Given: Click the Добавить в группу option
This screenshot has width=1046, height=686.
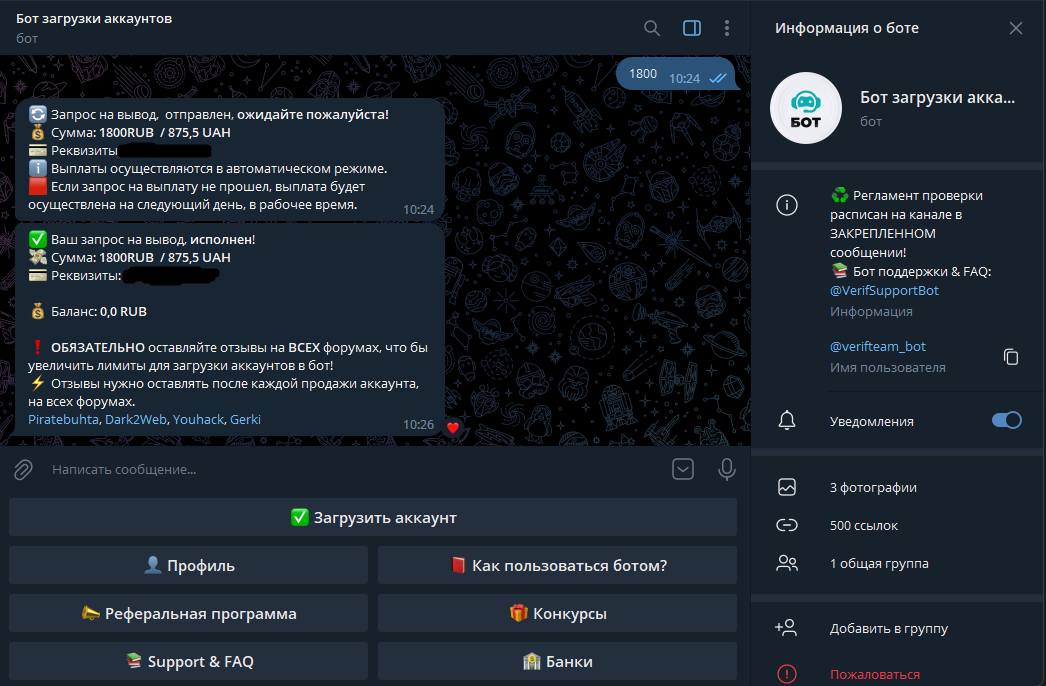Looking at the screenshot, I should point(888,629).
